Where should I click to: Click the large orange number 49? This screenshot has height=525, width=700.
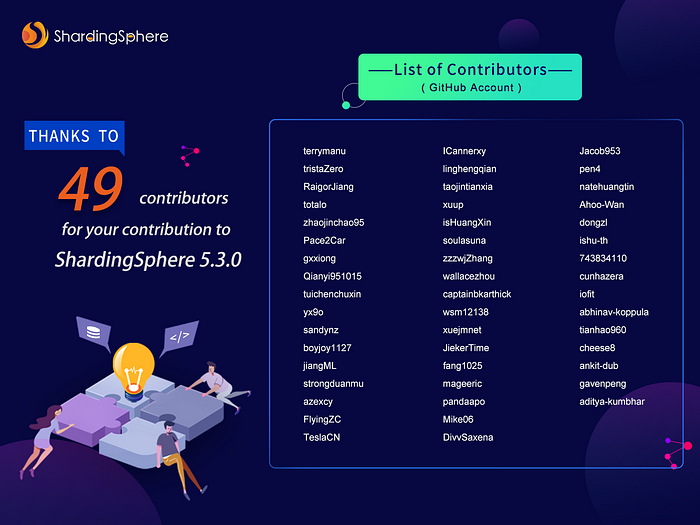click(90, 190)
